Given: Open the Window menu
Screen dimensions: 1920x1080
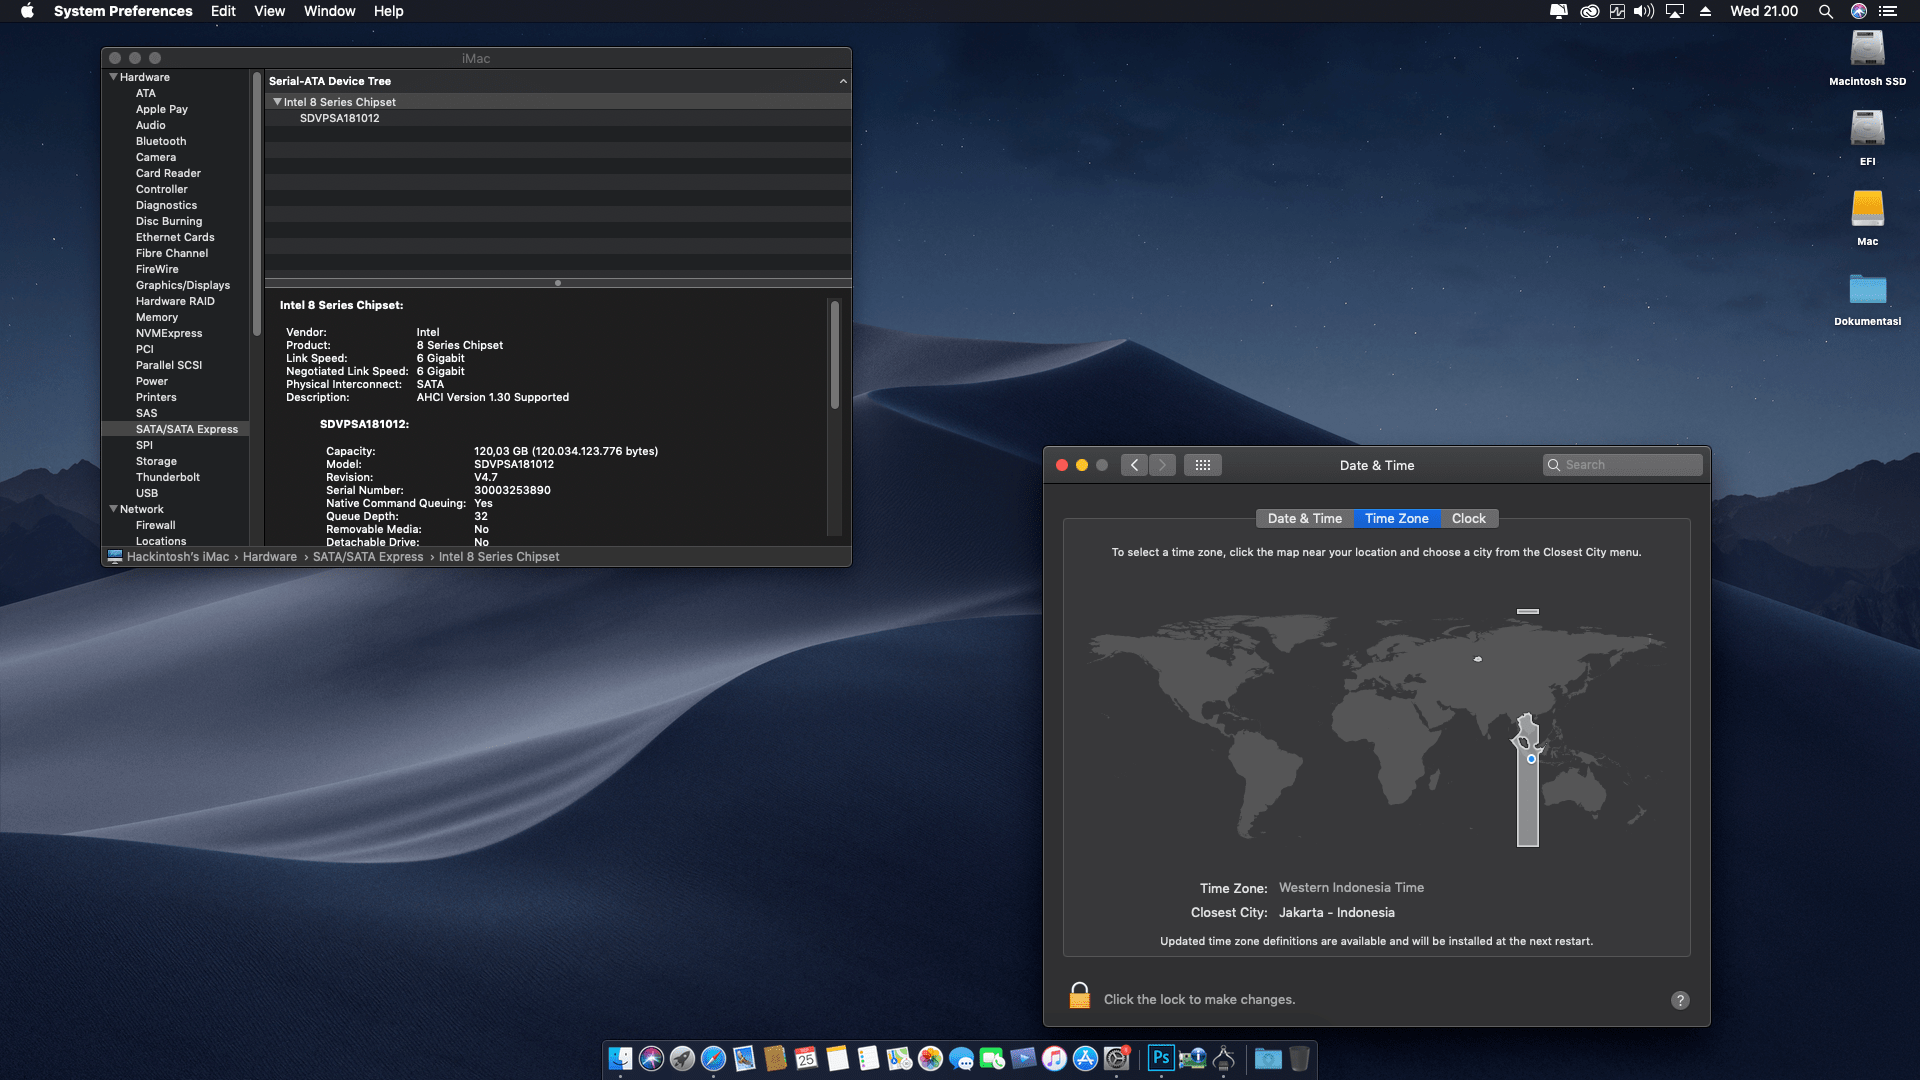Looking at the screenshot, I should point(329,11).
